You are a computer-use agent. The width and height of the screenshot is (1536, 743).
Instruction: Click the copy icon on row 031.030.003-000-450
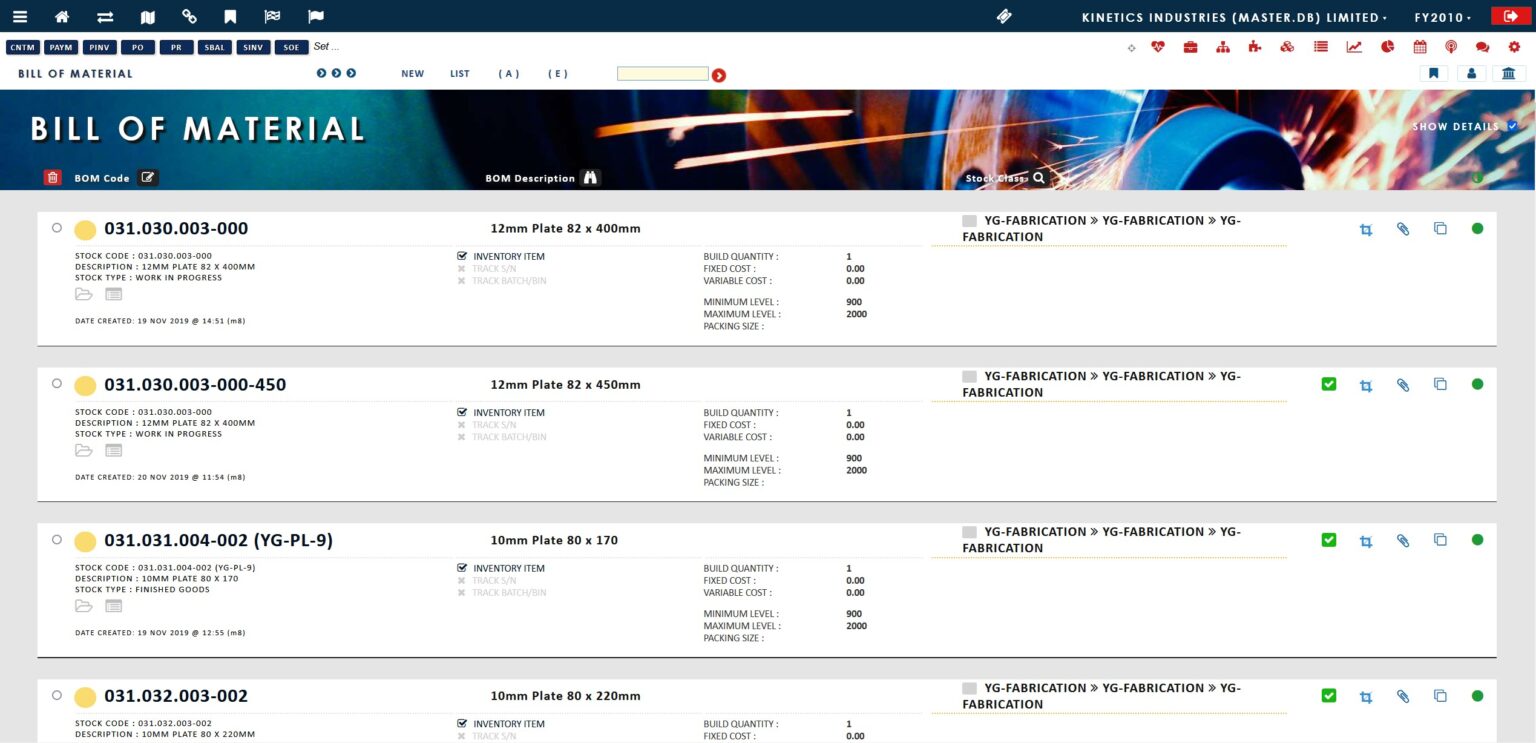[x=1440, y=384]
